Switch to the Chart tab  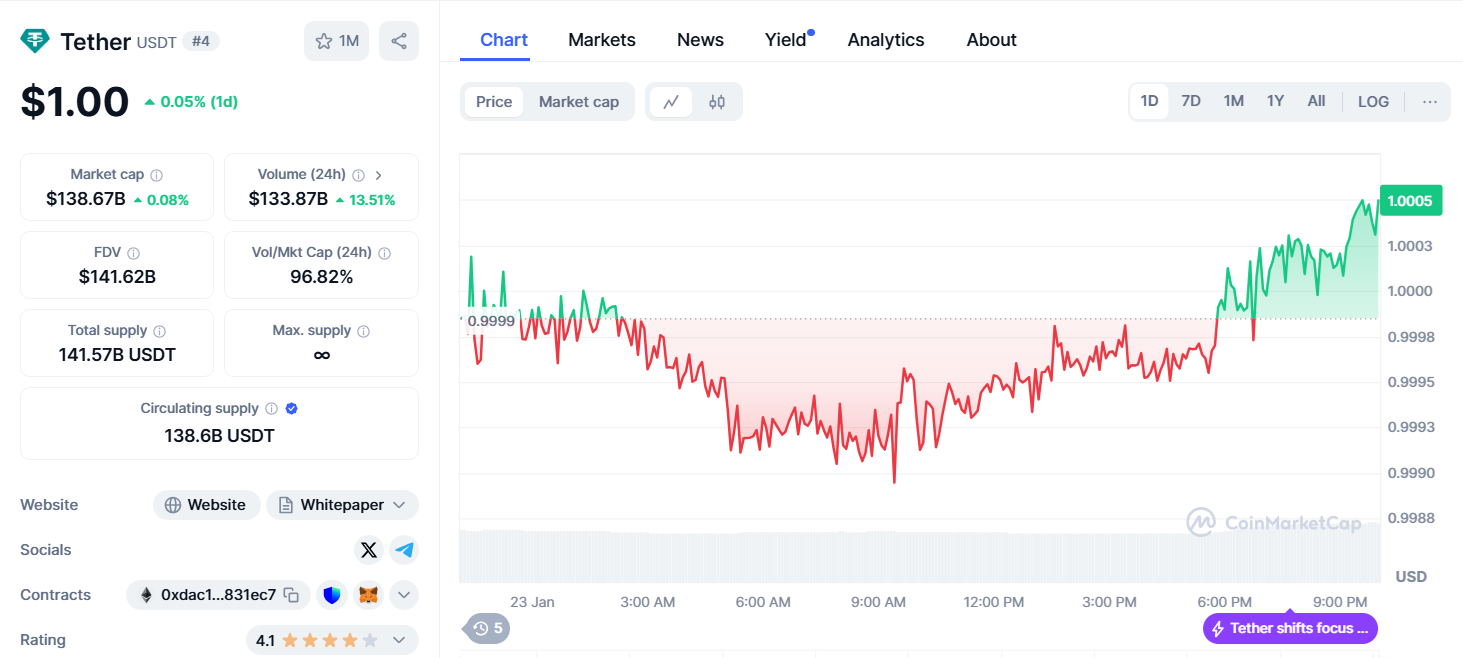click(504, 40)
